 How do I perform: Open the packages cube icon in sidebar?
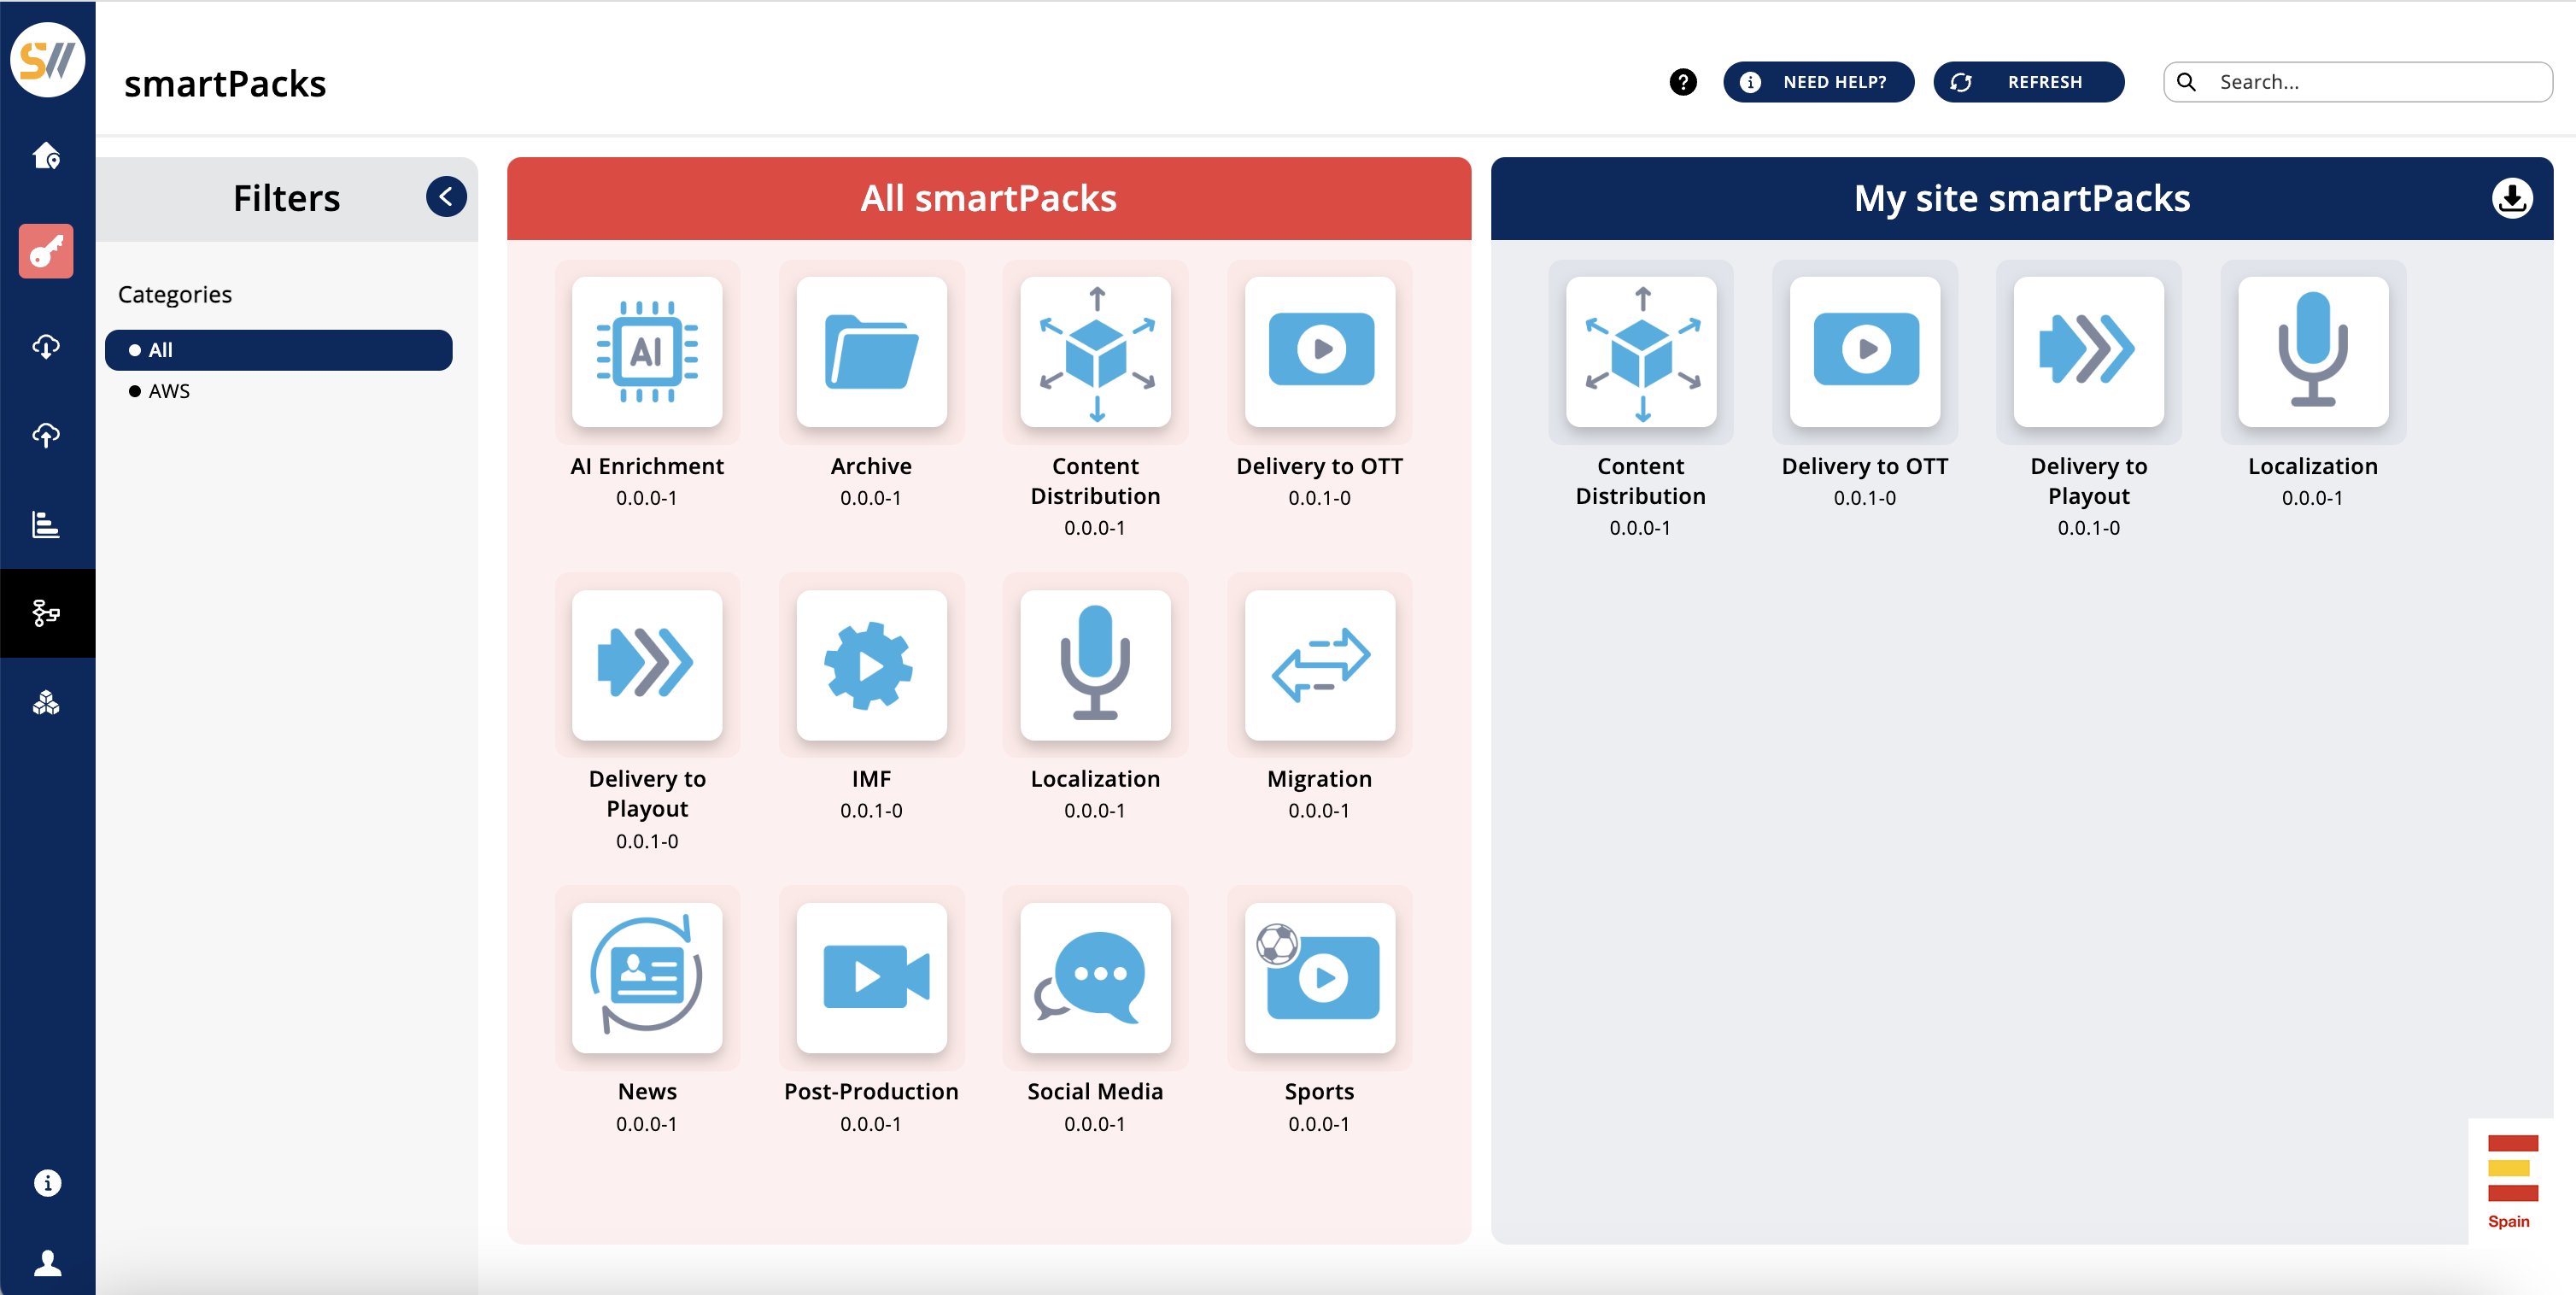(x=46, y=703)
